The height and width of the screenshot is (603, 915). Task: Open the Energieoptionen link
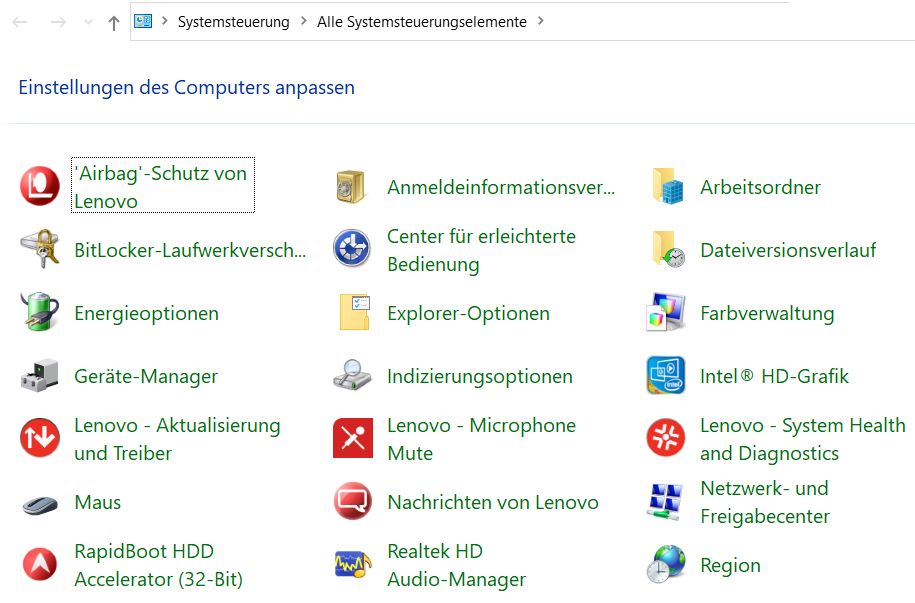[x=146, y=313]
